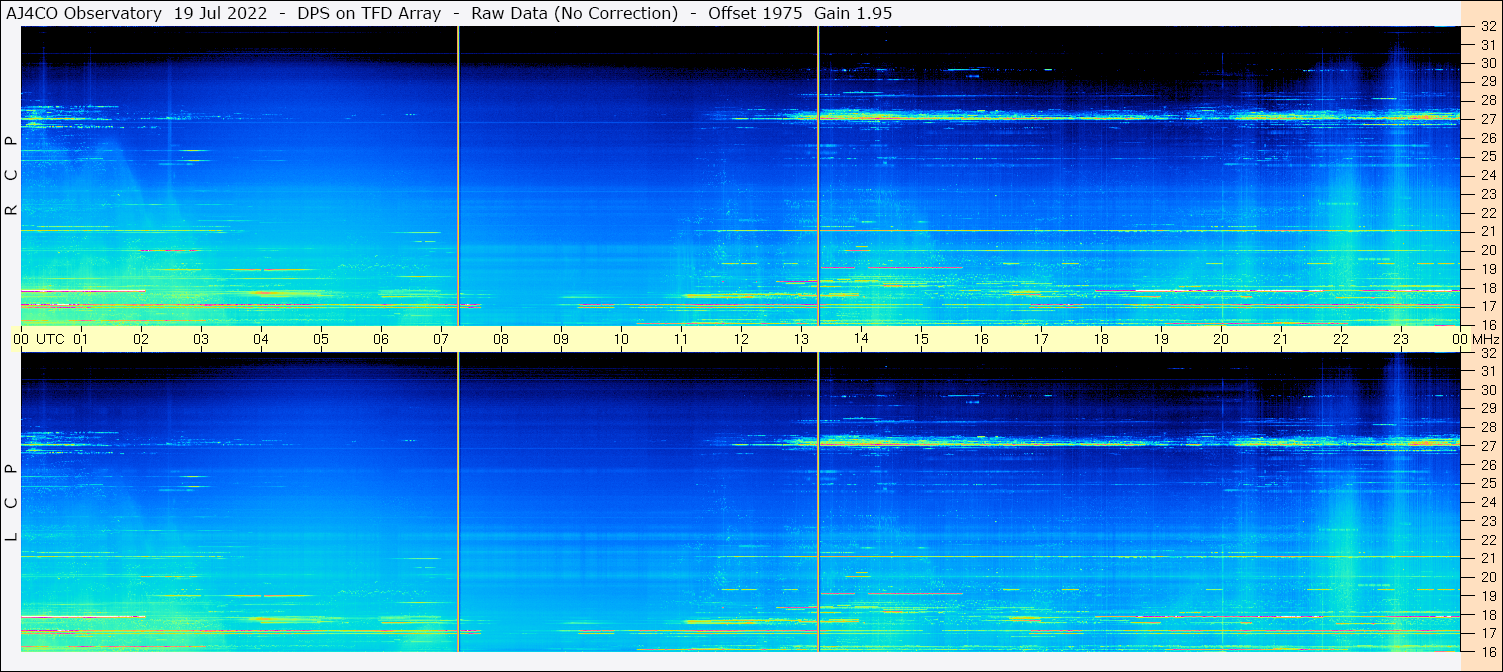Click "DPS on TFD Array" header text
1503x672 pixels.
[369, 13]
